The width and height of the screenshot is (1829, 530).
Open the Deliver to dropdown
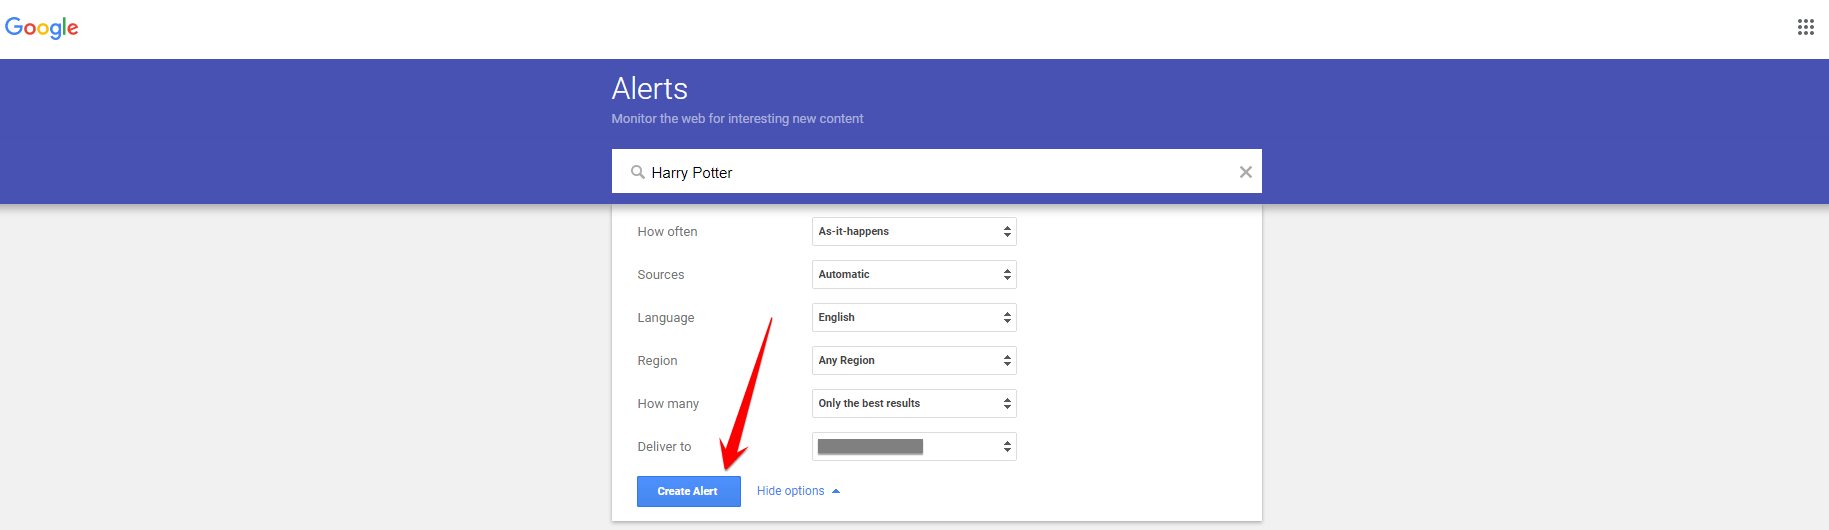914,446
